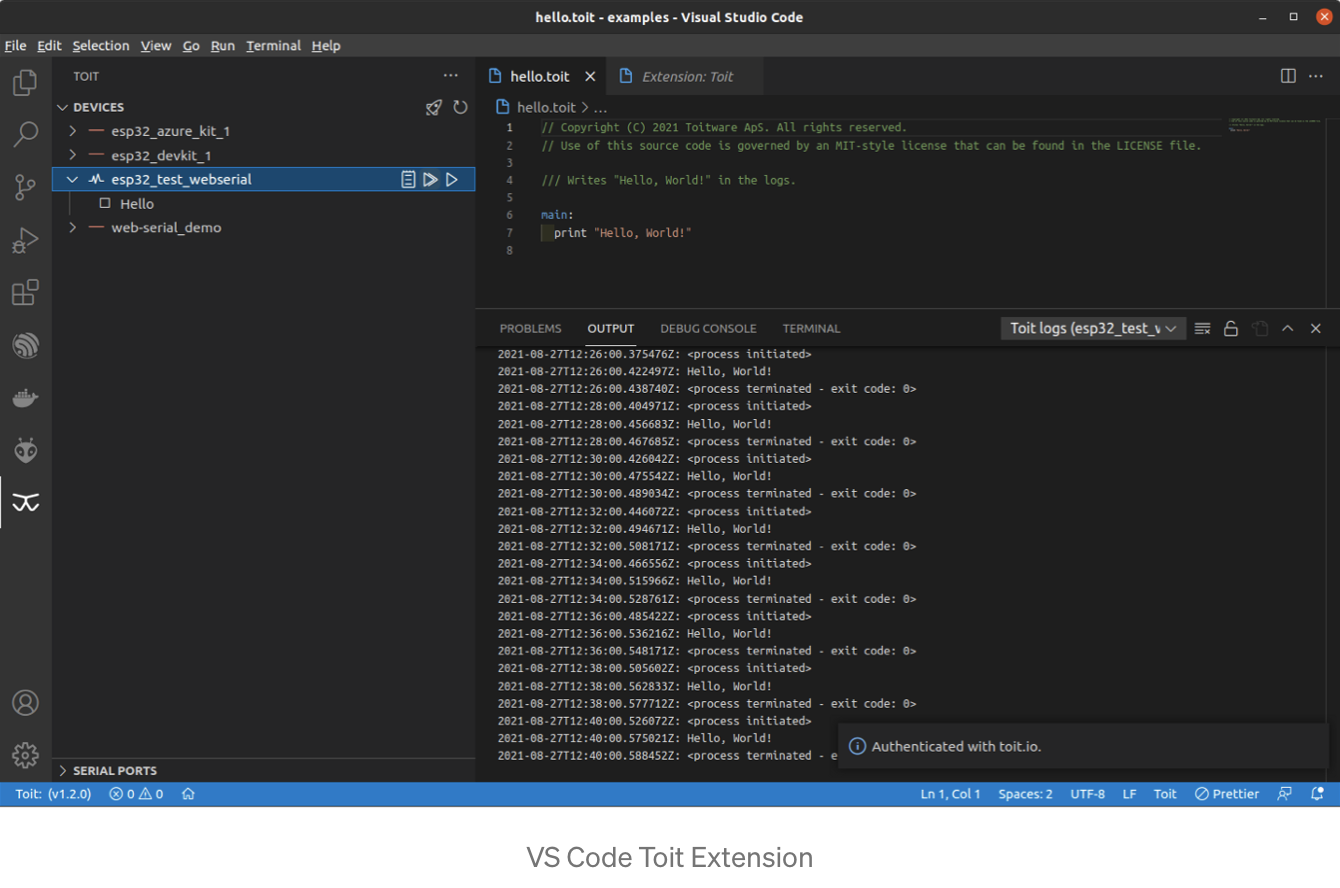Click the Toit language mode indicator

point(1165,794)
